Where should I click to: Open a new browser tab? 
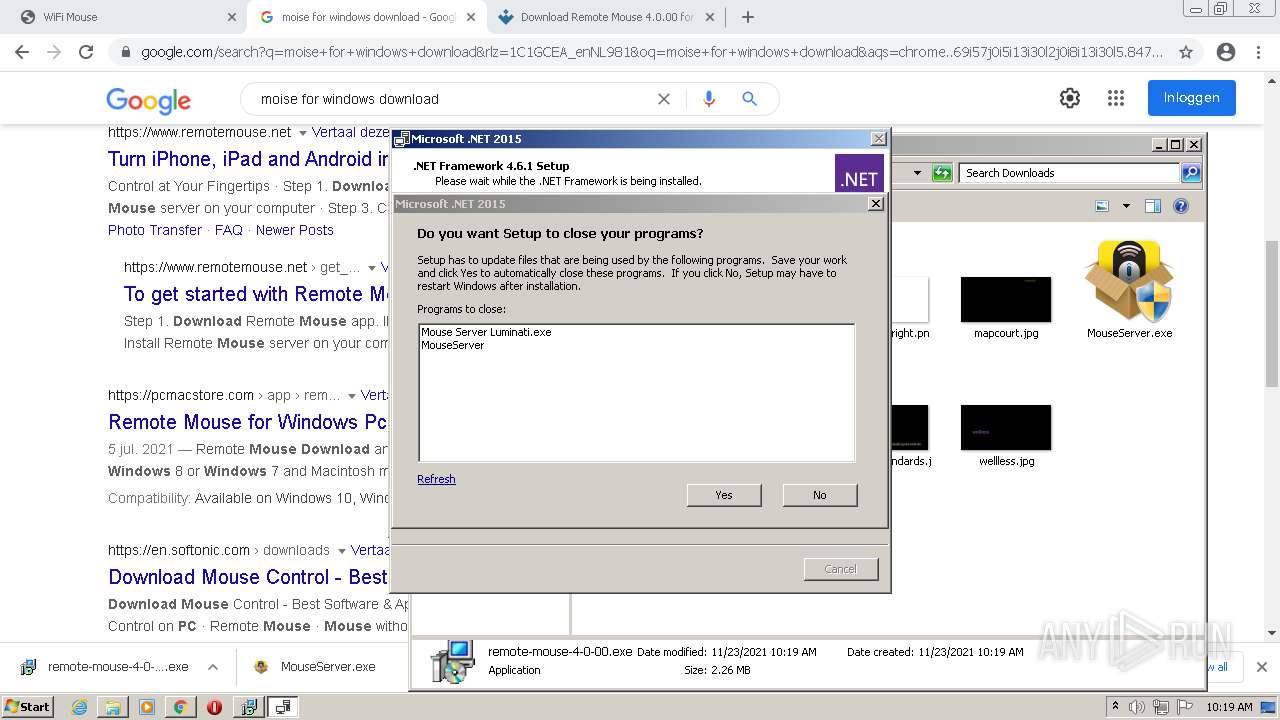748,17
